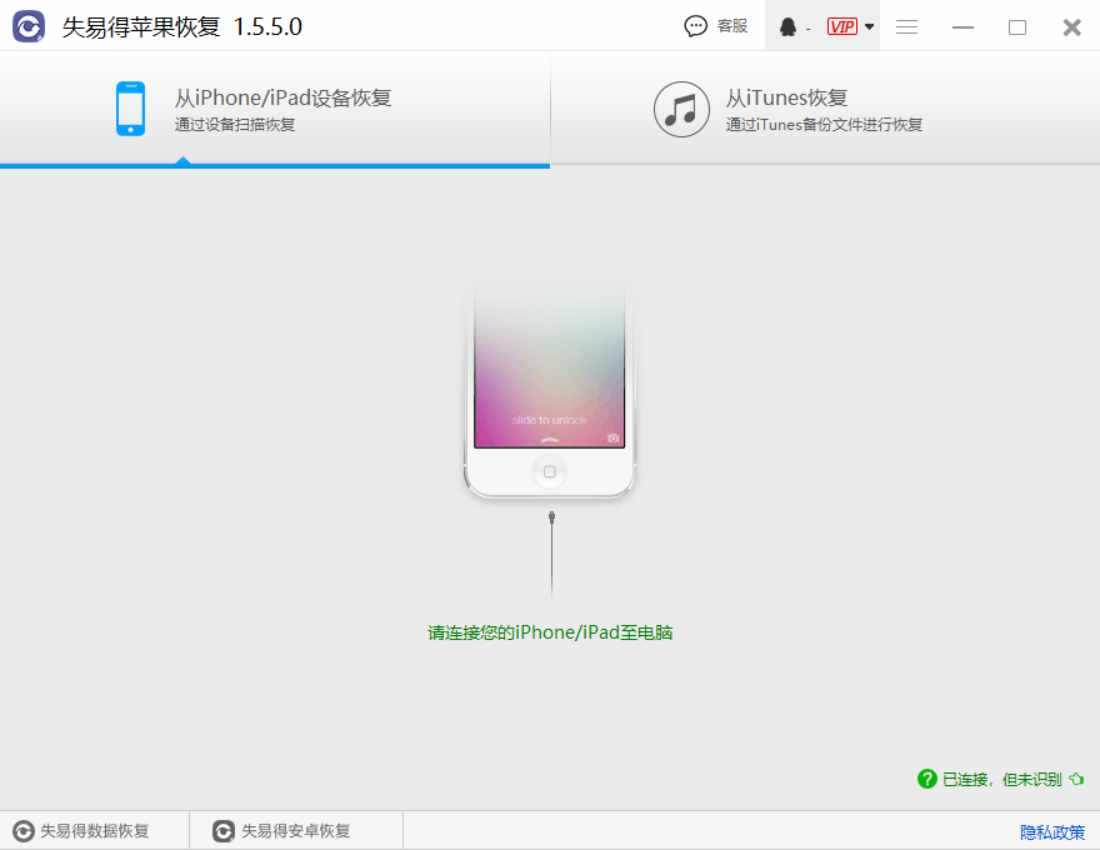Maximize the recovery window
Screen dimensions: 1100x850
coord(1017,27)
